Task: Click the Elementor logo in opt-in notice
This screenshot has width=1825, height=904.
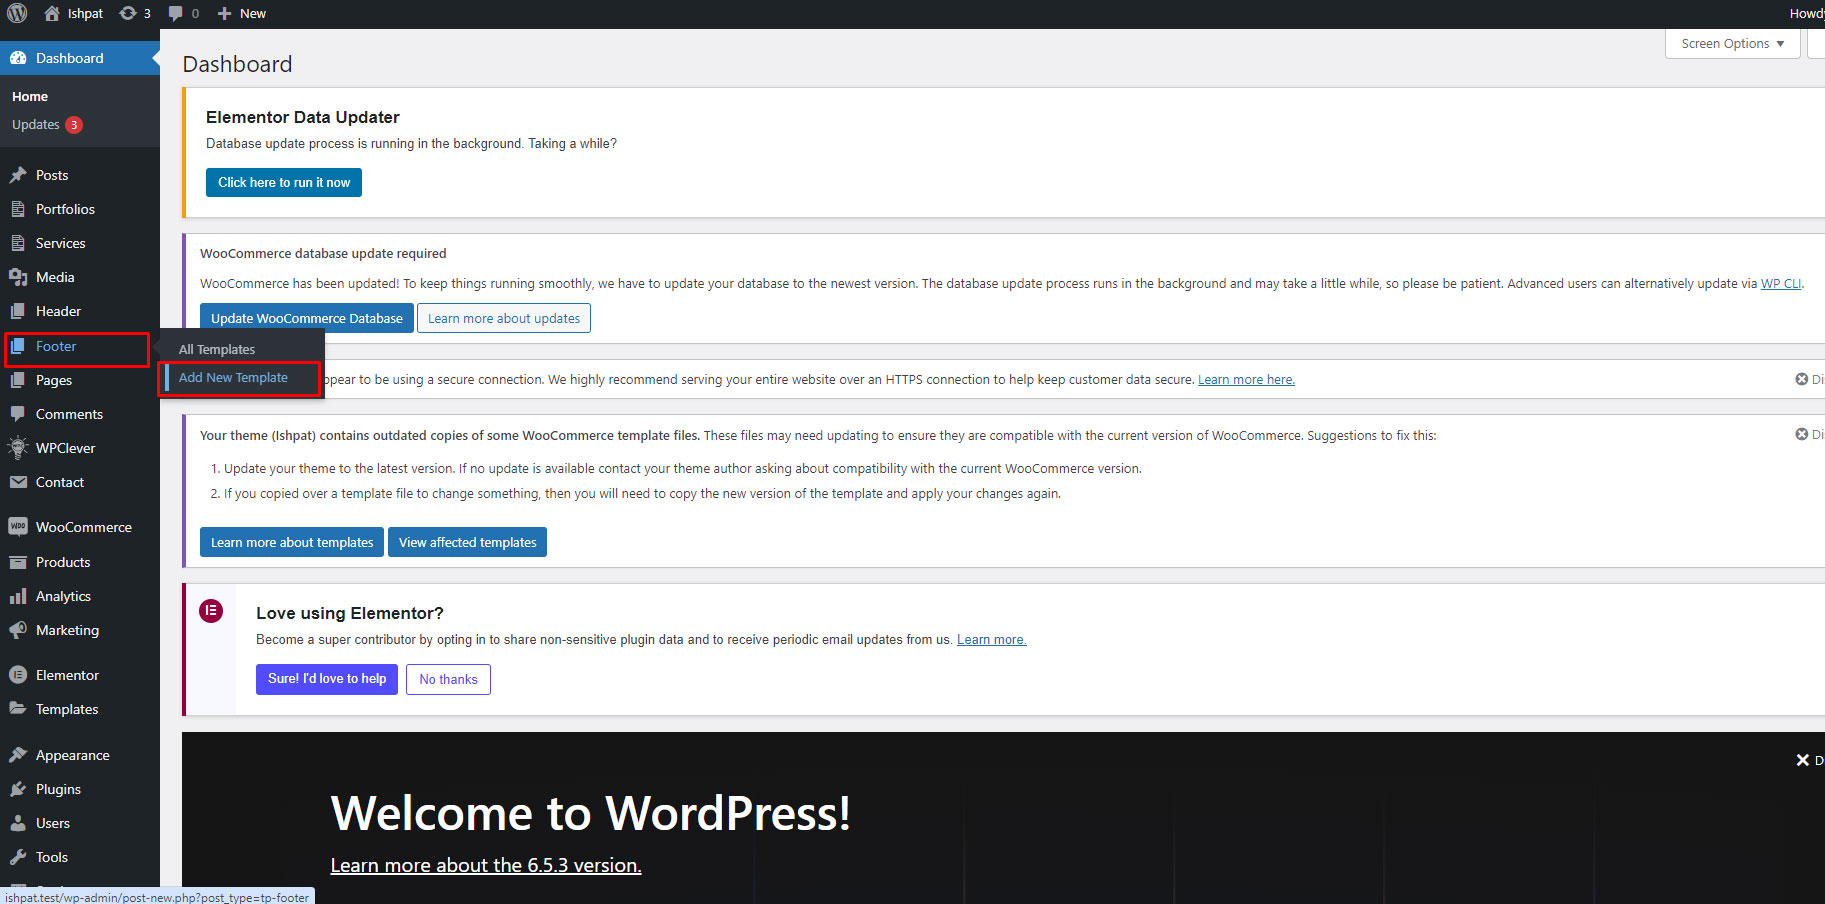Action: click(211, 611)
